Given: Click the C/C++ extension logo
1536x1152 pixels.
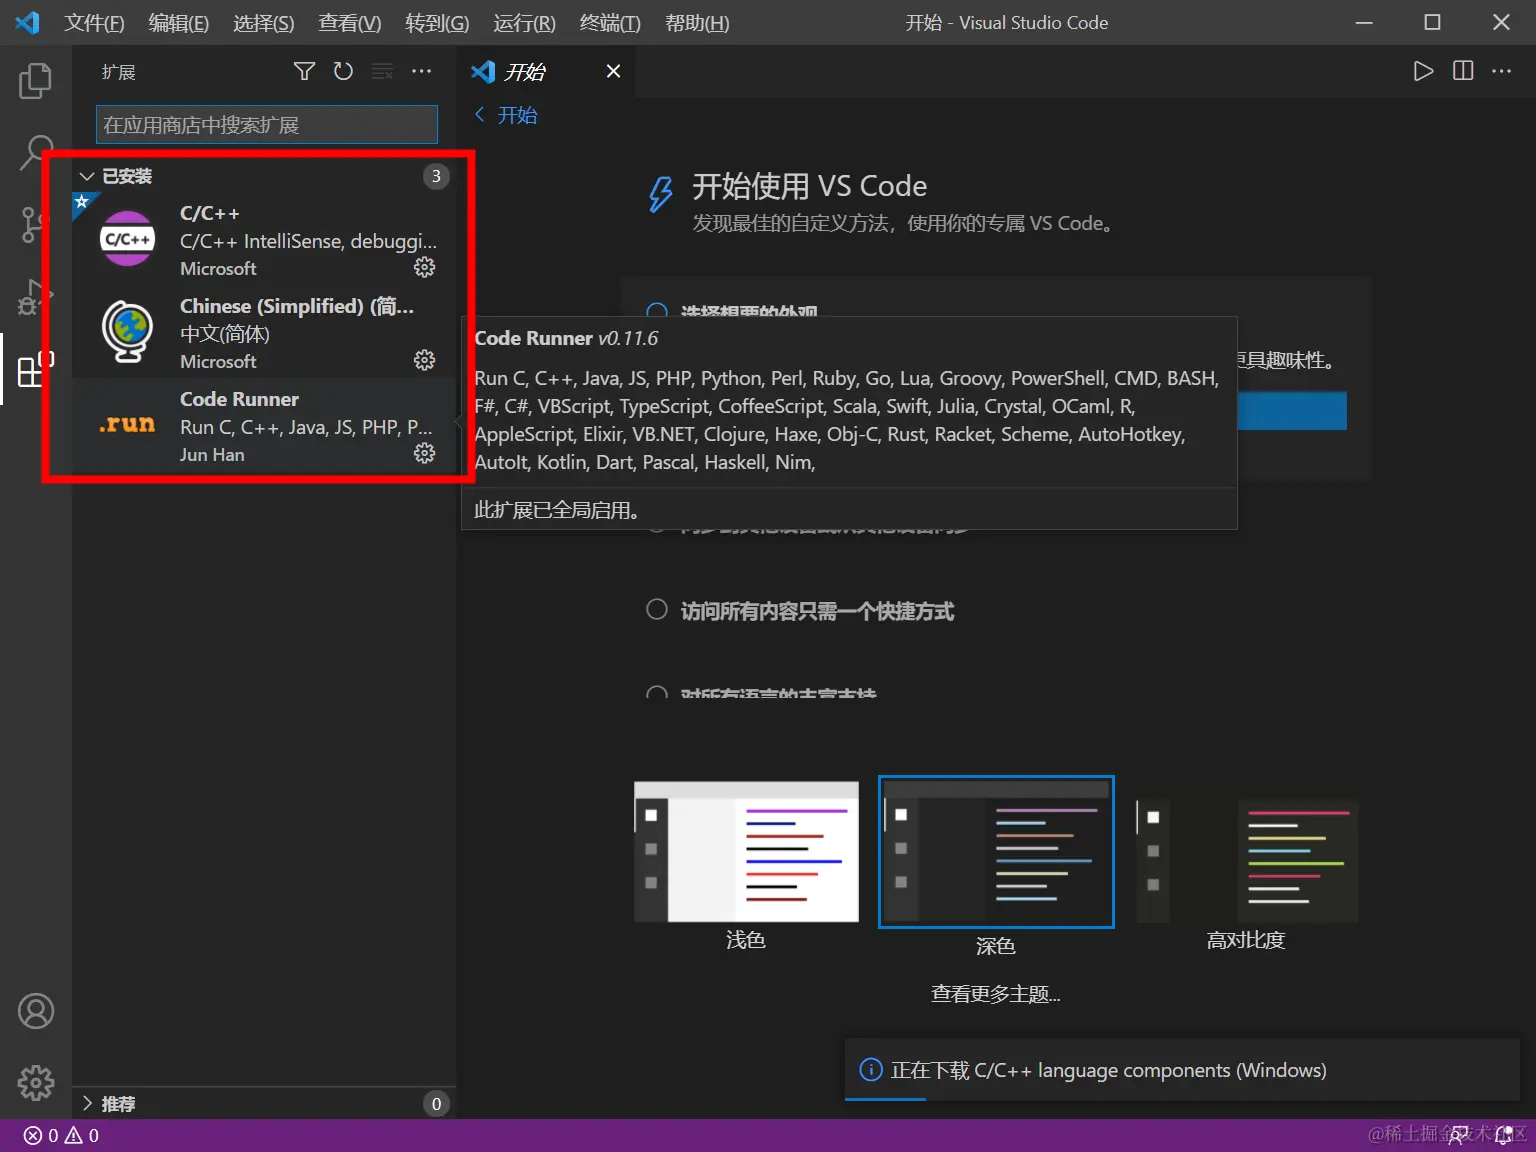Looking at the screenshot, I should click(x=127, y=239).
